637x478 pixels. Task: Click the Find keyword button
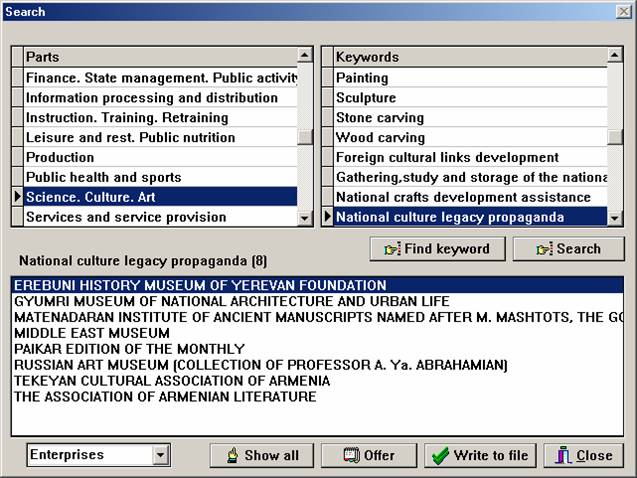[x=437, y=249]
